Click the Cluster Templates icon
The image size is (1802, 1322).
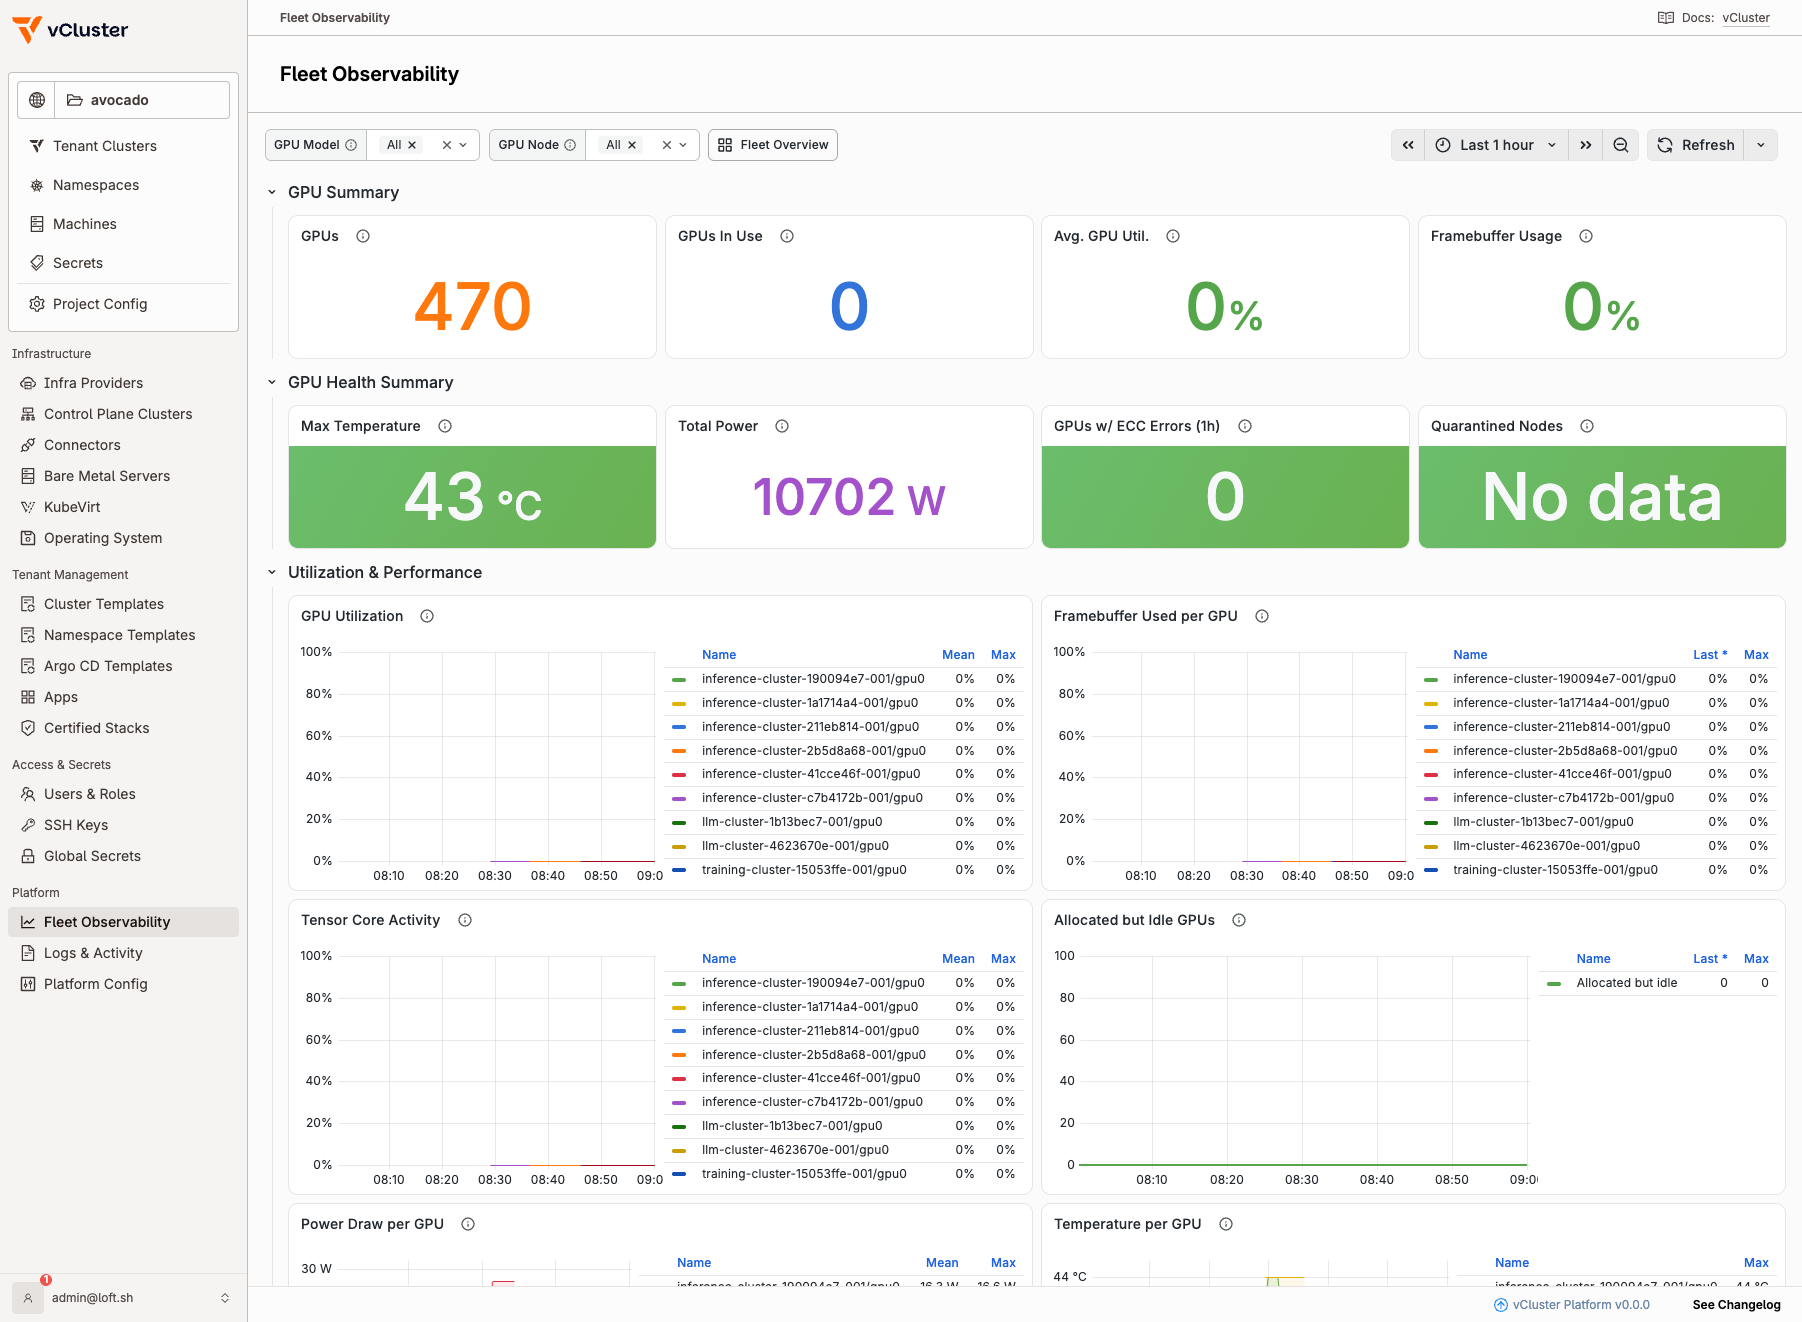pyautogui.click(x=28, y=604)
